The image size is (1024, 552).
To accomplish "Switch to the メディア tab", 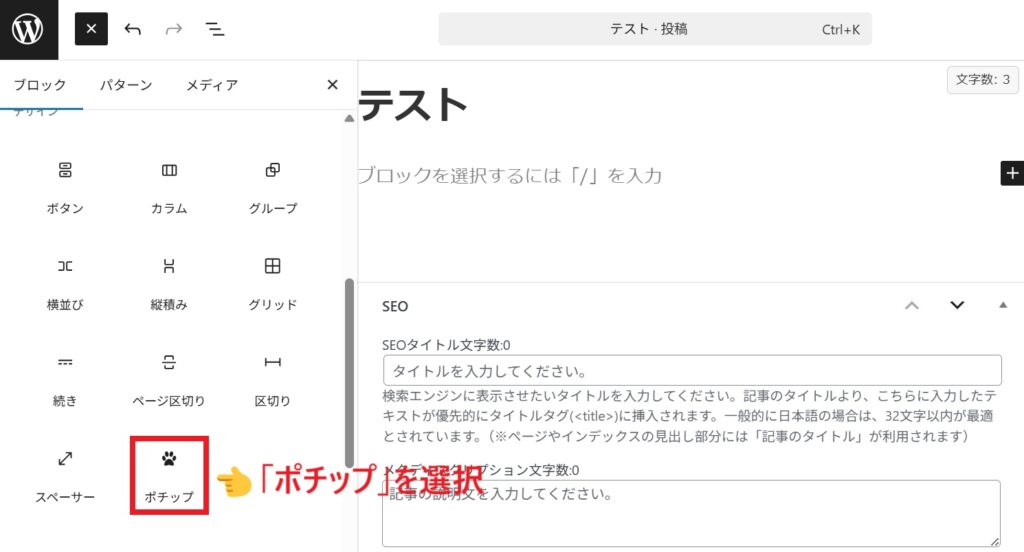I will (212, 85).
